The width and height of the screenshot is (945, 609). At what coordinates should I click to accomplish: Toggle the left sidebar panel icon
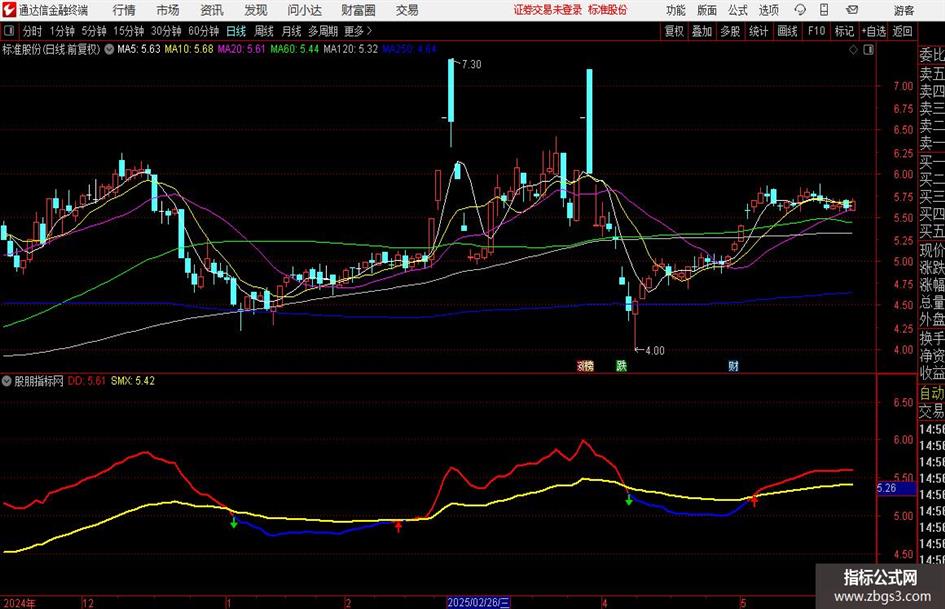(9, 31)
